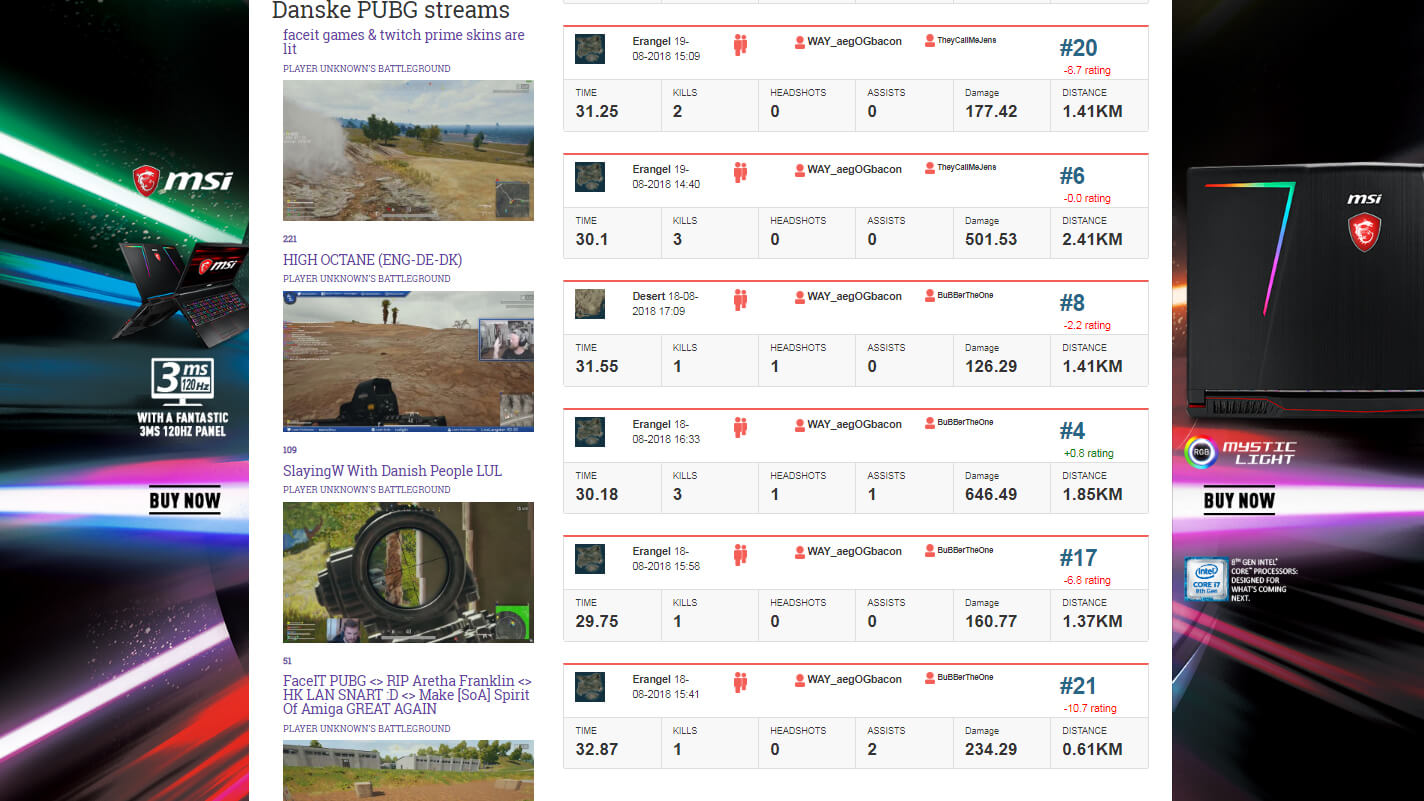This screenshot has width=1424, height=801.
Task: Click the player icon beside BuBBerTheOne in #8 match
Action: (x=929, y=296)
